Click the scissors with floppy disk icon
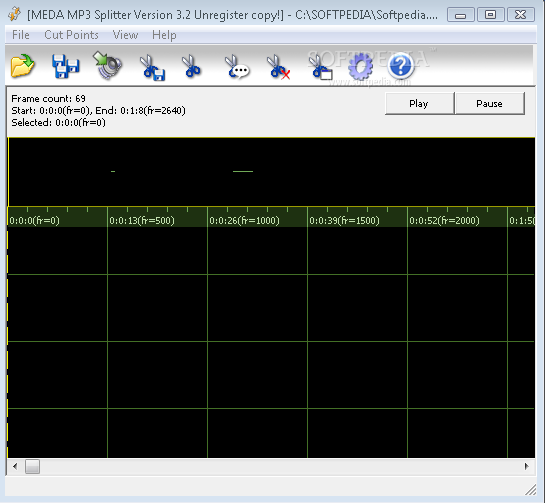The image size is (545, 503). tap(152, 67)
